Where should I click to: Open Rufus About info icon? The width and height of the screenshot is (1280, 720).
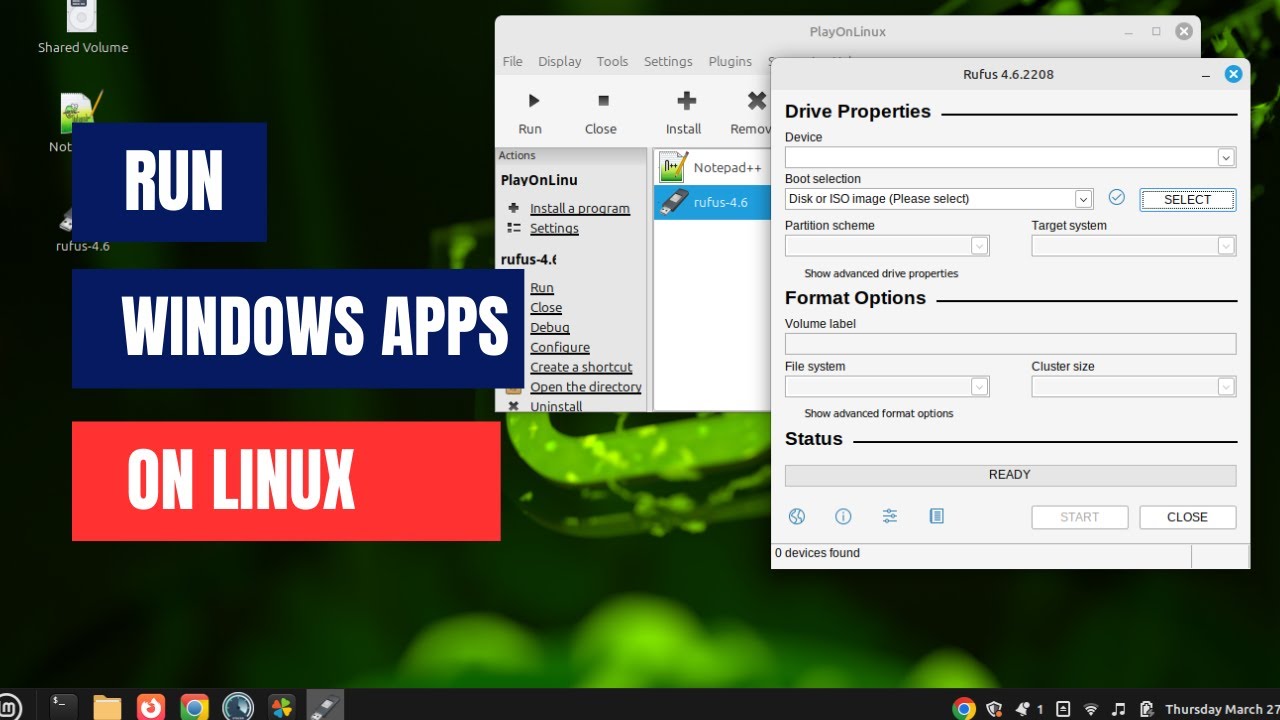pyautogui.click(x=843, y=516)
